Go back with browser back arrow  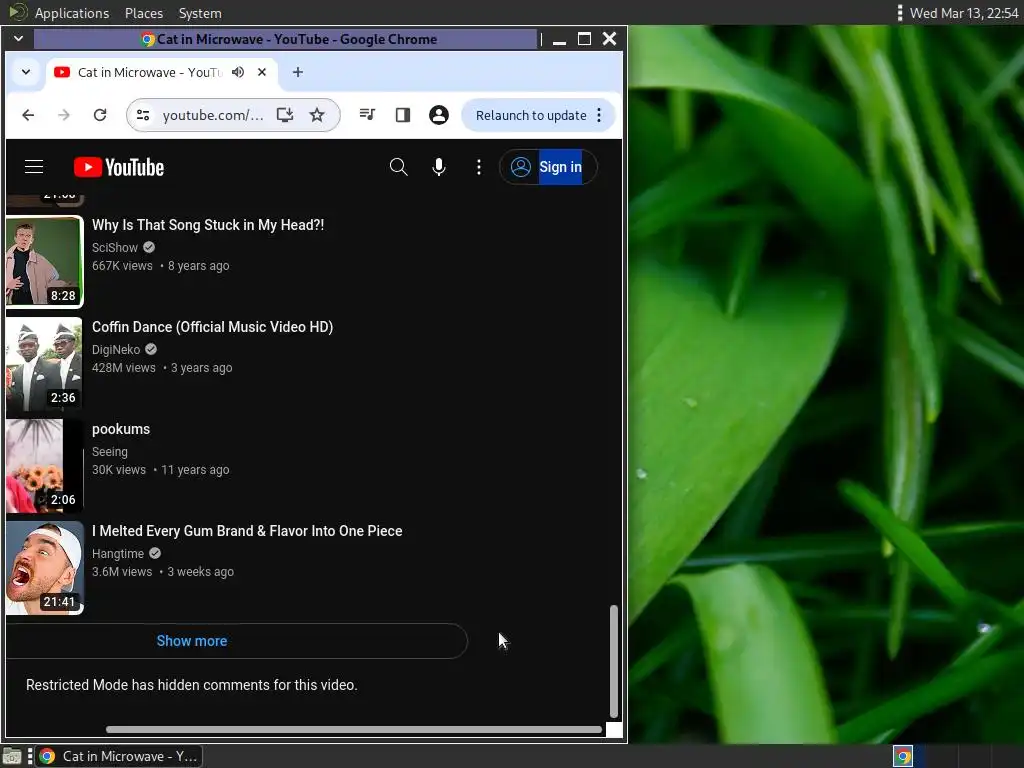(x=28, y=116)
